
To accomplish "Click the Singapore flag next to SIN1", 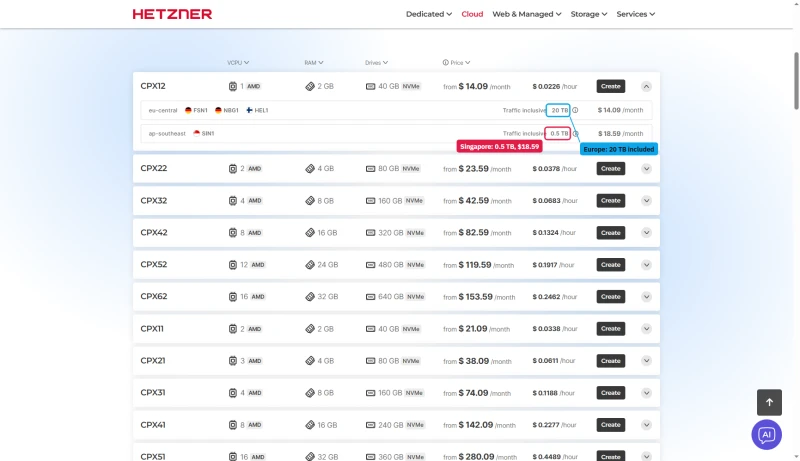I will (x=196, y=134).
